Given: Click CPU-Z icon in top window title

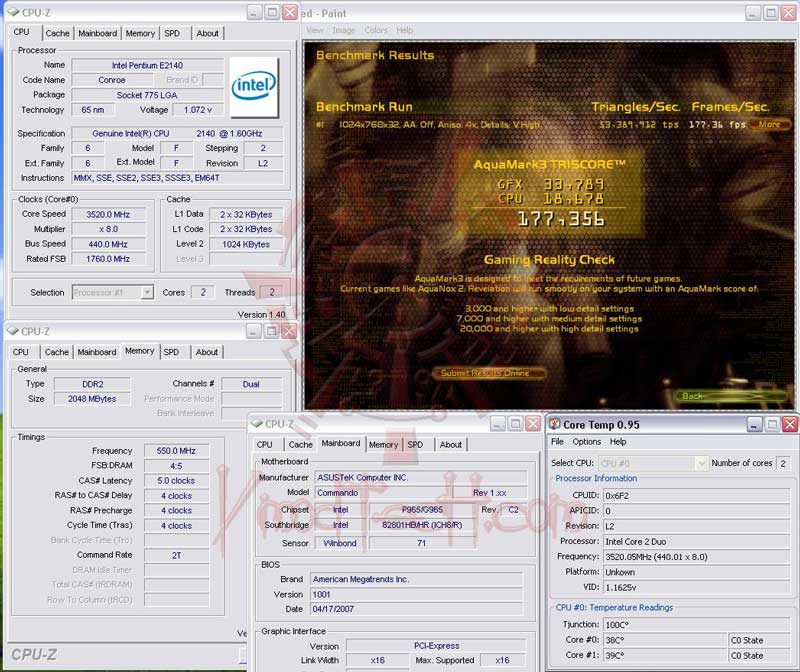Looking at the screenshot, I should coord(13,12).
